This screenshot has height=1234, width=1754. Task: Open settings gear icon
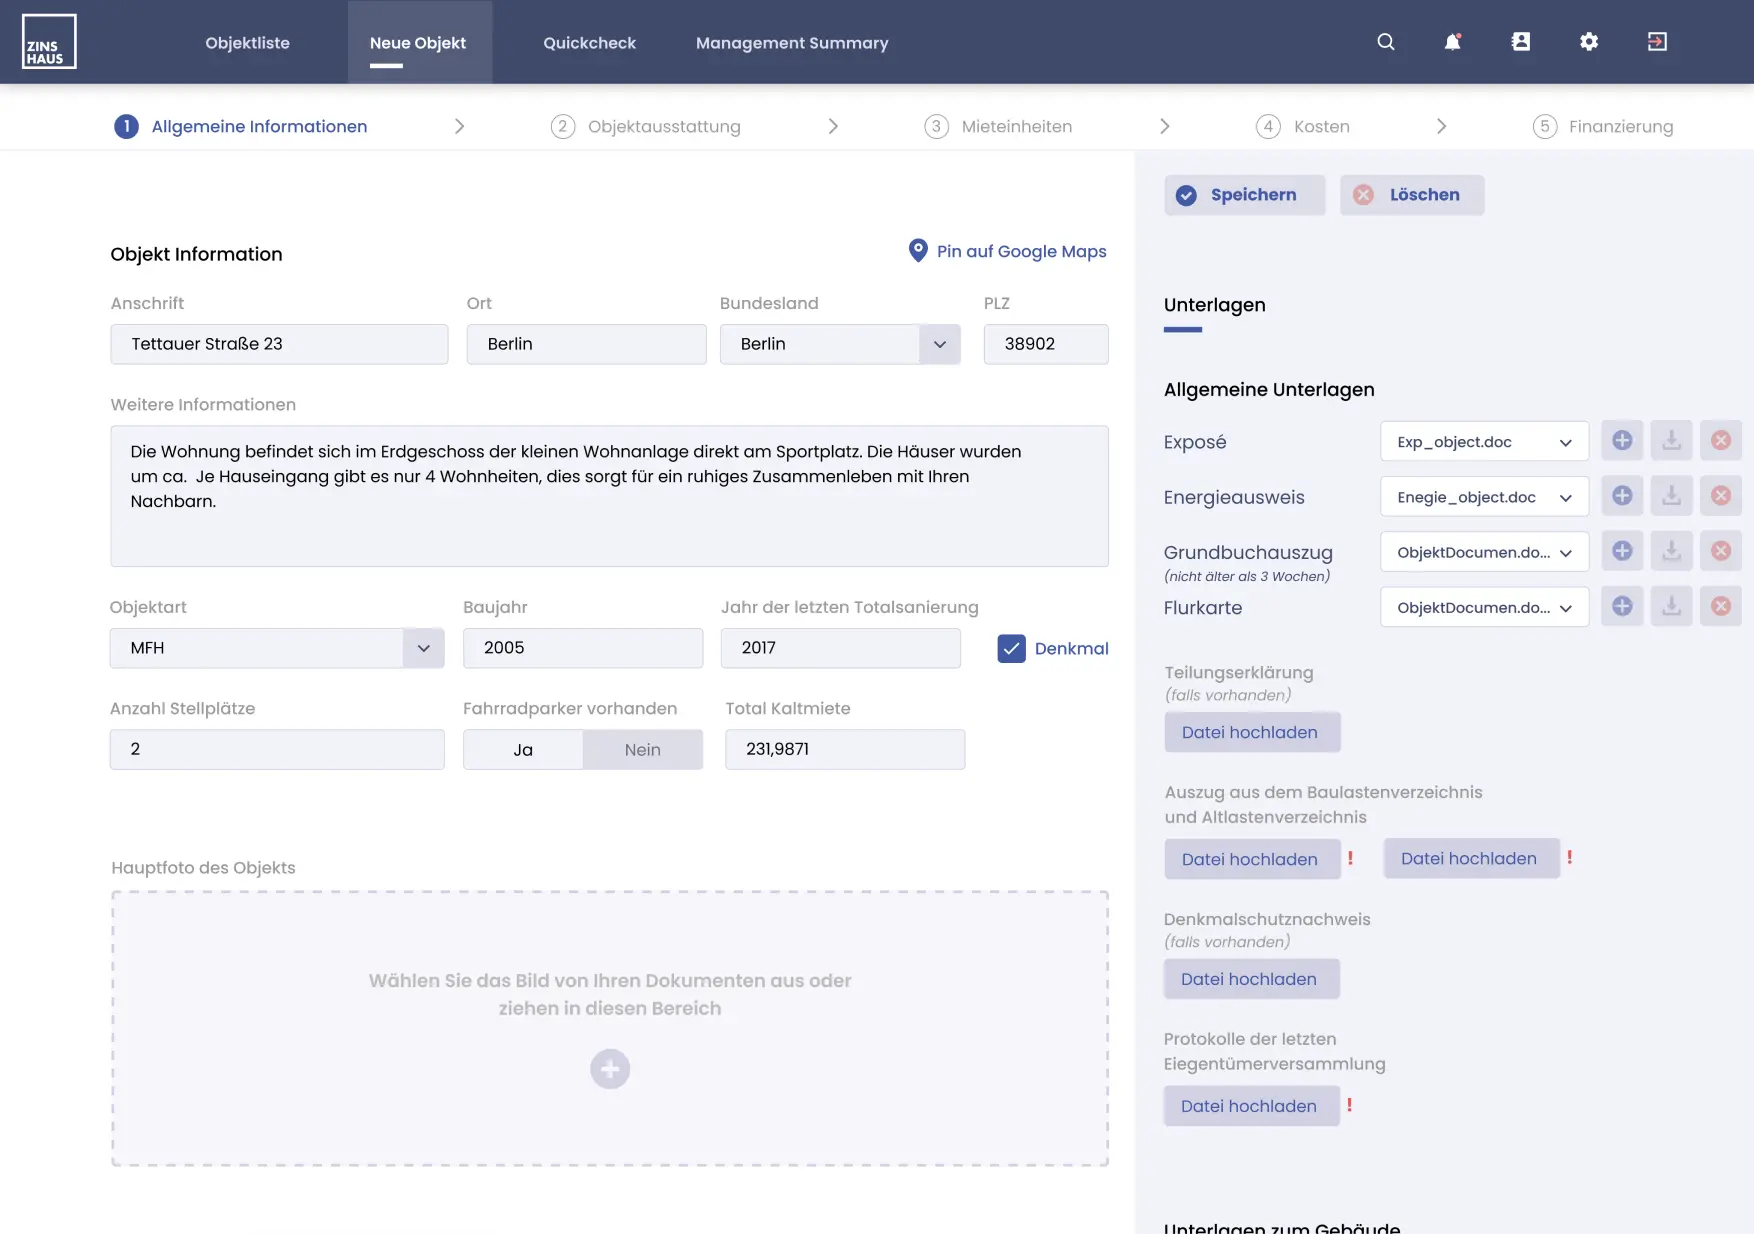point(1588,42)
